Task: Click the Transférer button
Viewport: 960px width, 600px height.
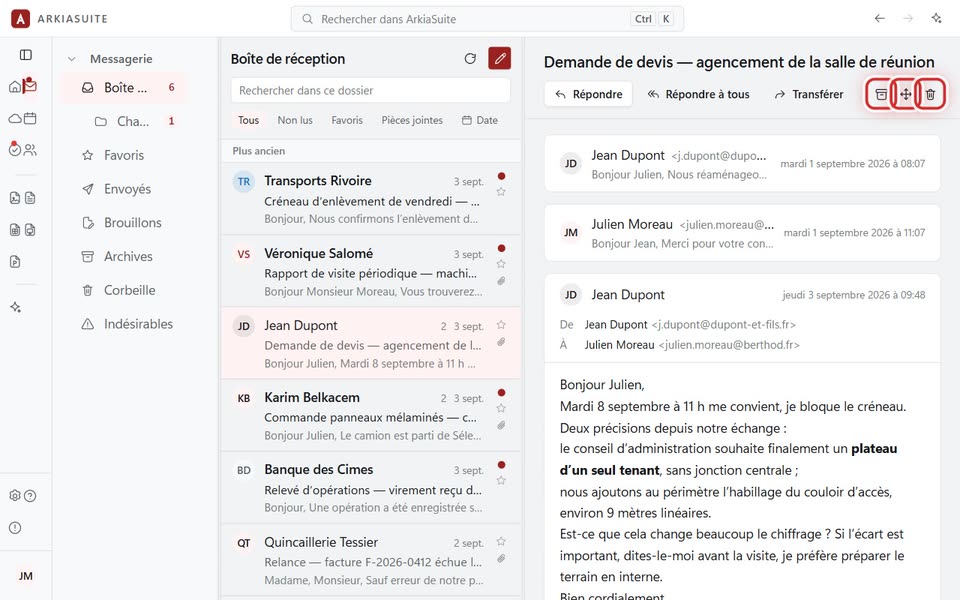Action: pyautogui.click(x=809, y=94)
